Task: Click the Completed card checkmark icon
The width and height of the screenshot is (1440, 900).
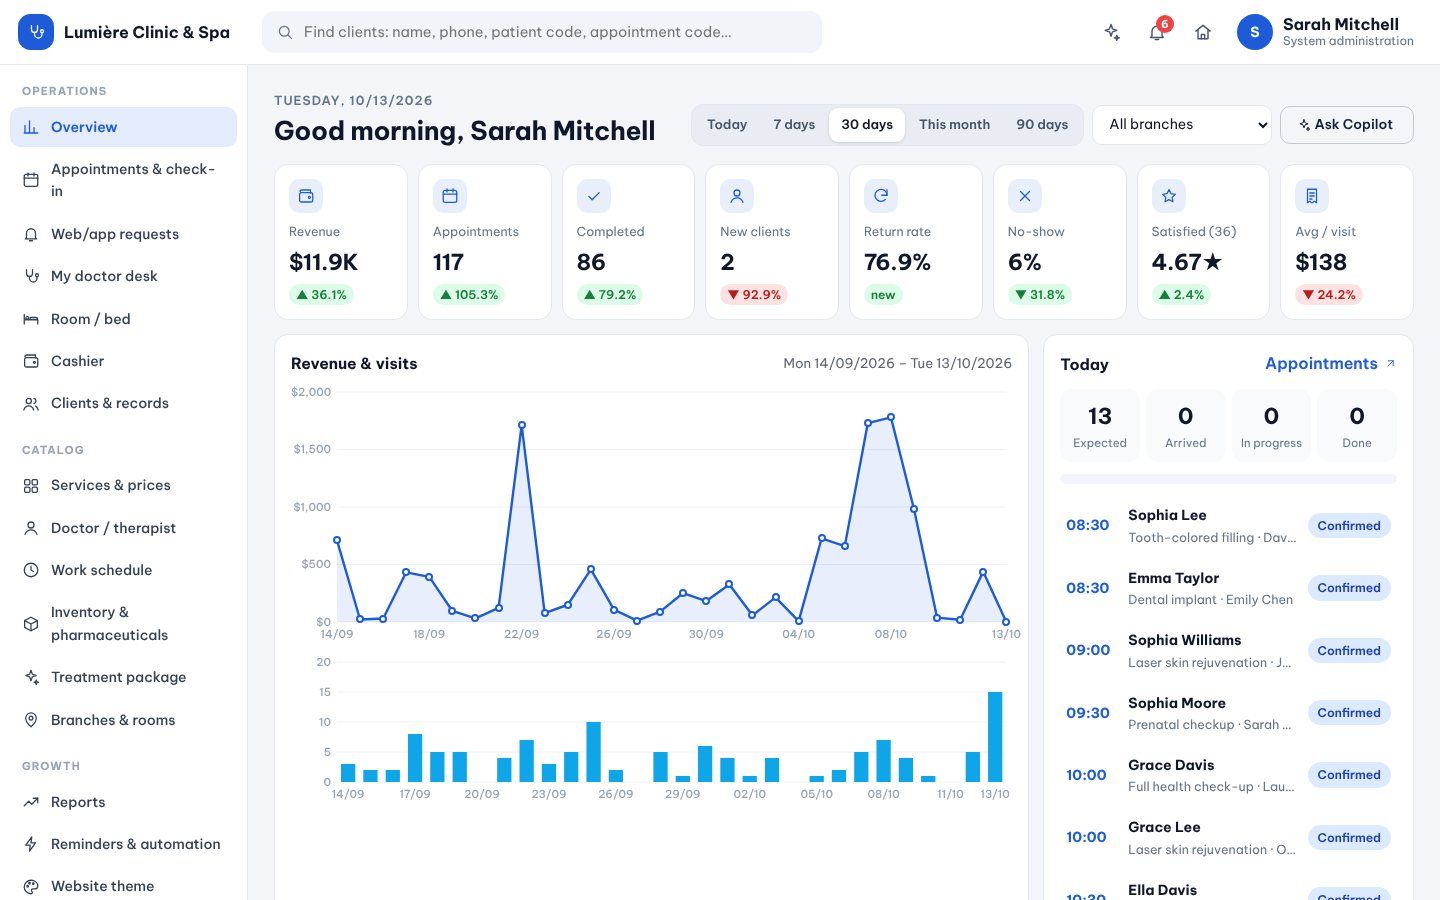Action: point(594,196)
